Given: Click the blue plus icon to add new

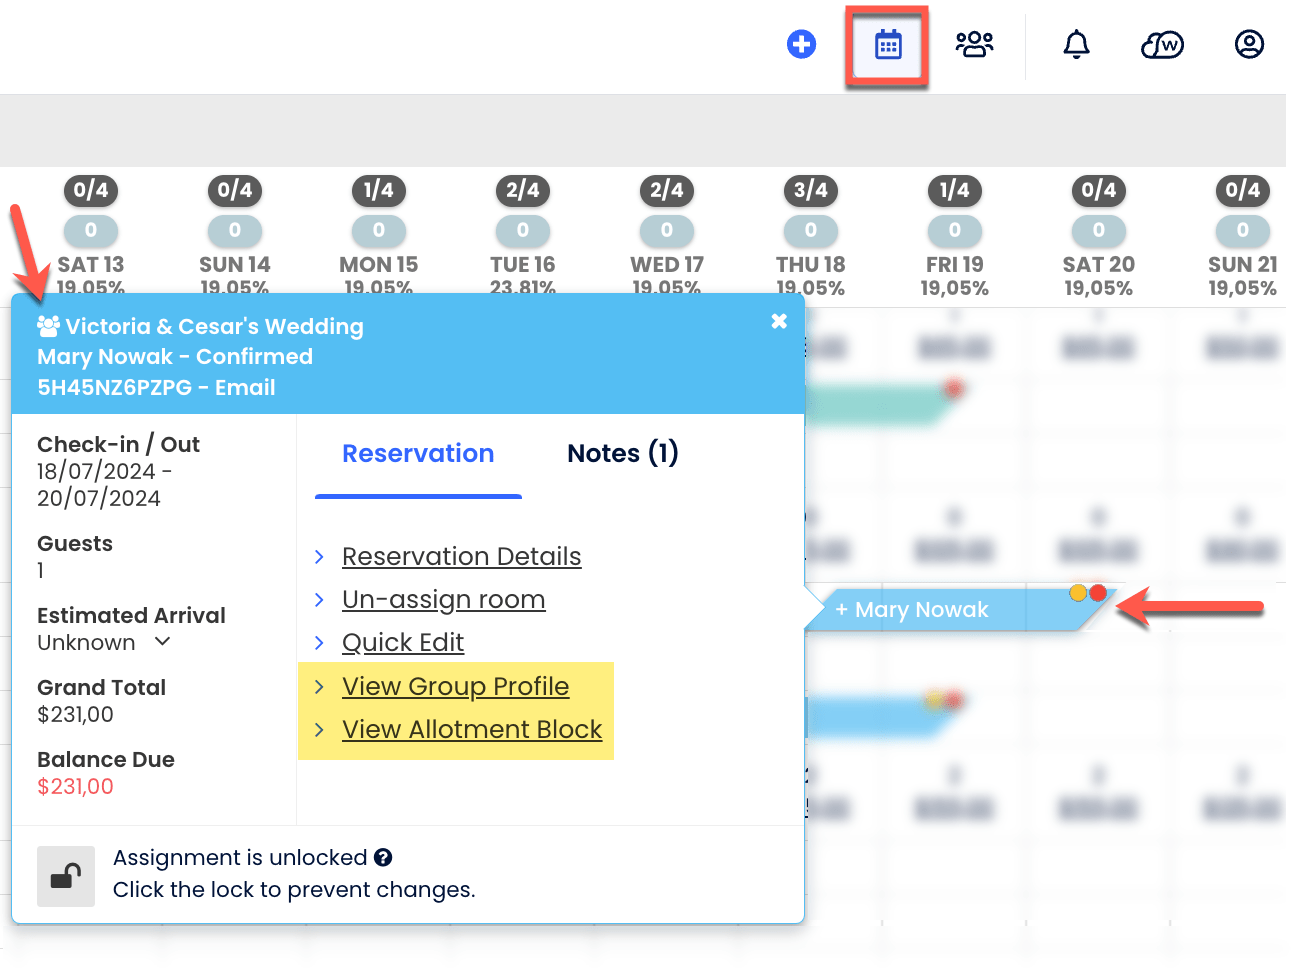Looking at the screenshot, I should [801, 44].
